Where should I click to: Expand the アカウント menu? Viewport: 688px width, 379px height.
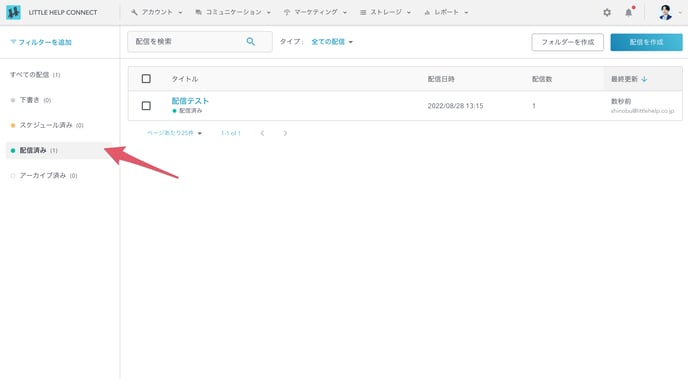pyautogui.click(x=157, y=12)
